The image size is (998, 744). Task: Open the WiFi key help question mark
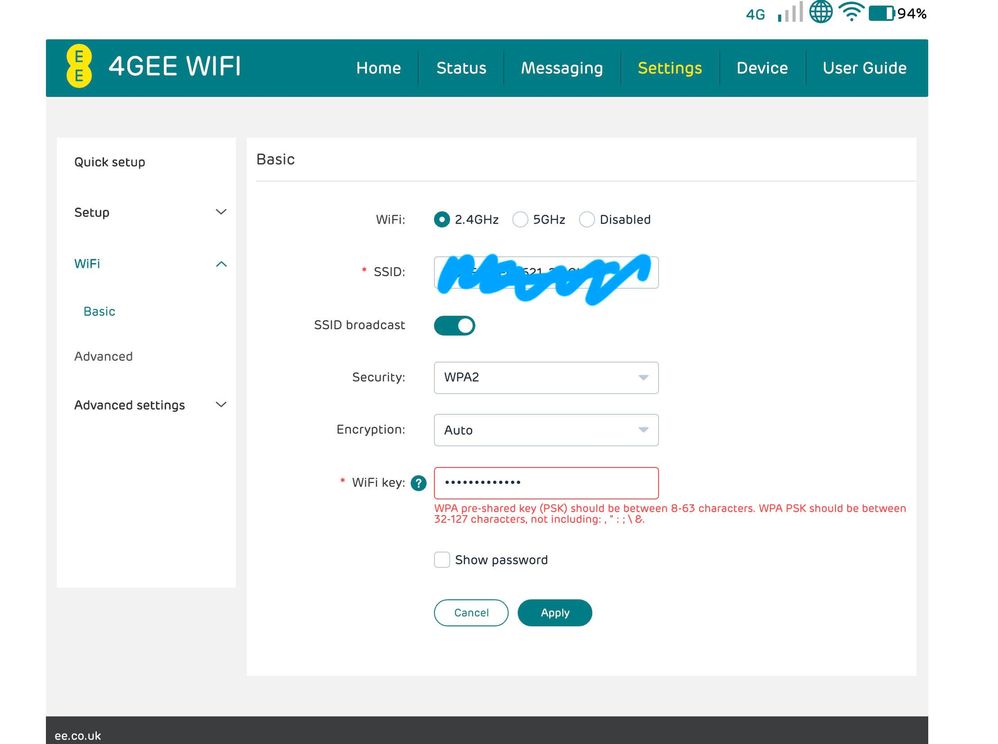pyautogui.click(x=418, y=483)
